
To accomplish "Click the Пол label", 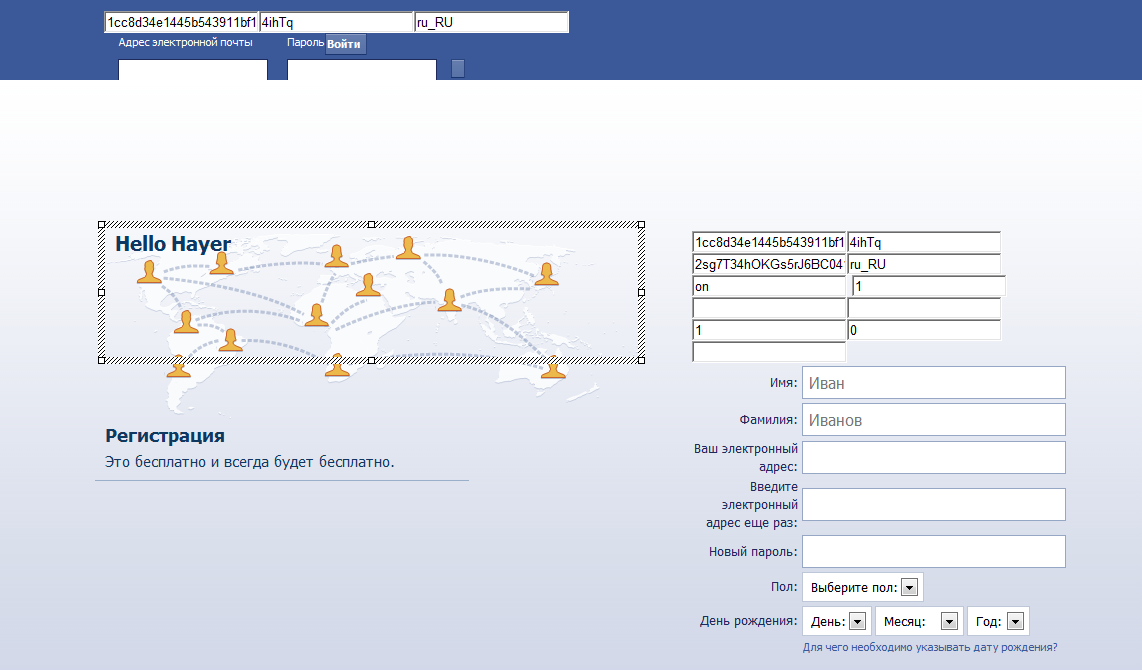I will (x=784, y=587).
